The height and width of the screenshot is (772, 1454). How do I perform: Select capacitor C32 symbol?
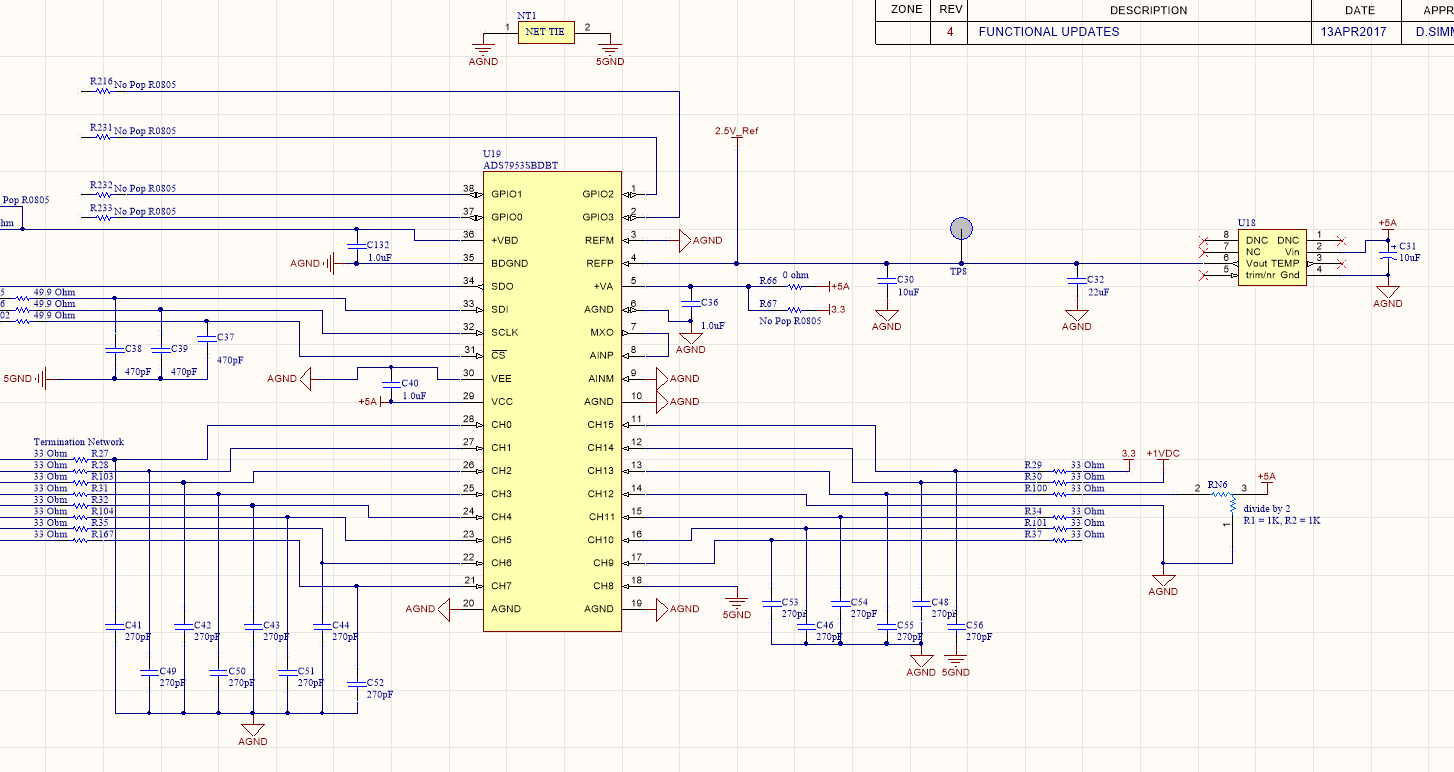click(x=1076, y=280)
